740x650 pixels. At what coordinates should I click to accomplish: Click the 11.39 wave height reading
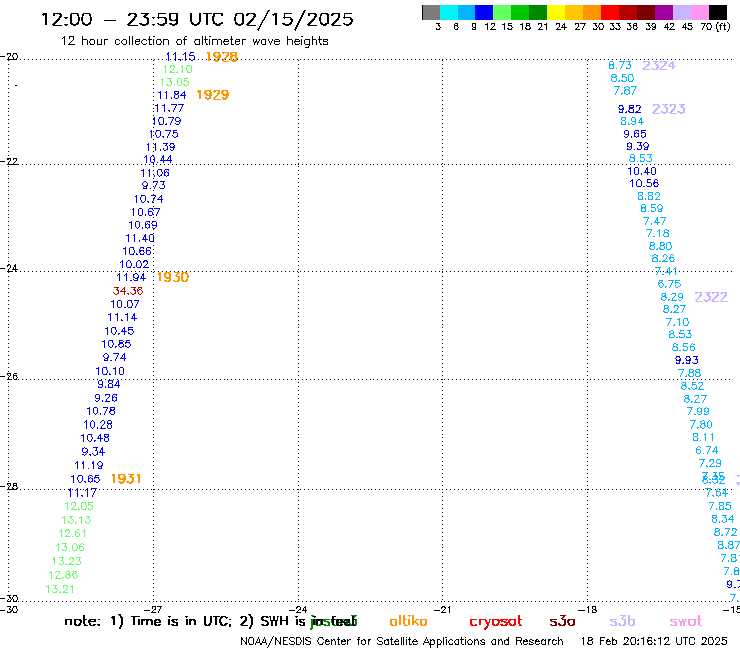[x=160, y=147]
